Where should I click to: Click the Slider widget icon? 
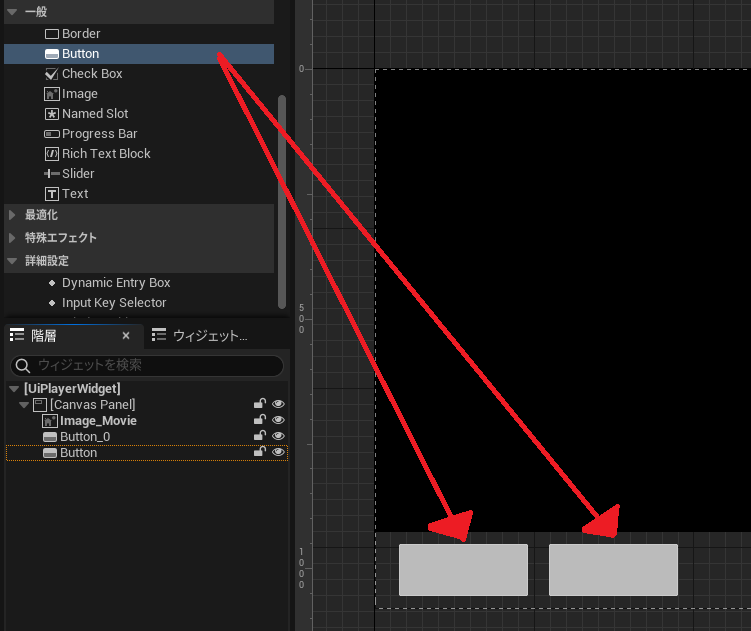pyautogui.click(x=51, y=173)
